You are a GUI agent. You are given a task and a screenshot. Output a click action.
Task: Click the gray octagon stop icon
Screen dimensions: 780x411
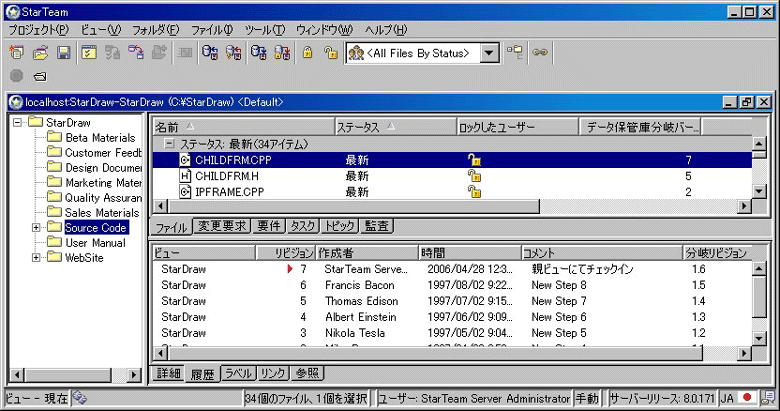16,76
